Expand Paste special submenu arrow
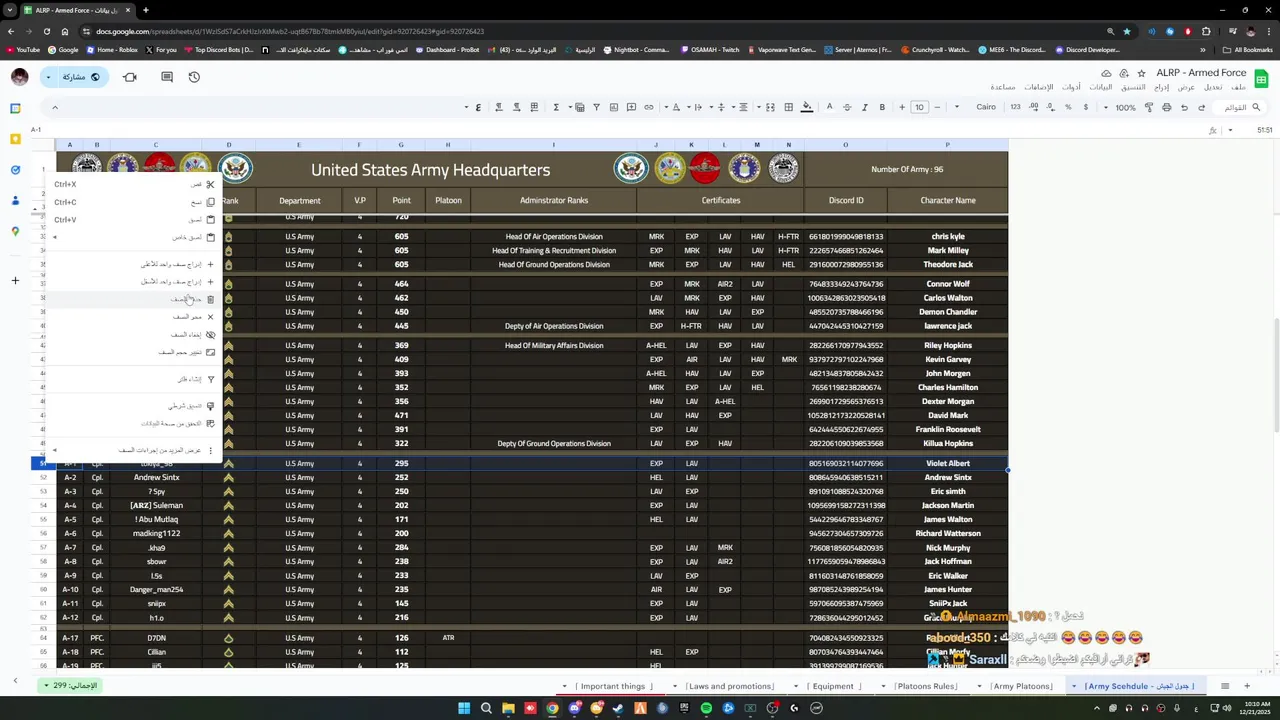The height and width of the screenshot is (720, 1280). tap(55, 237)
